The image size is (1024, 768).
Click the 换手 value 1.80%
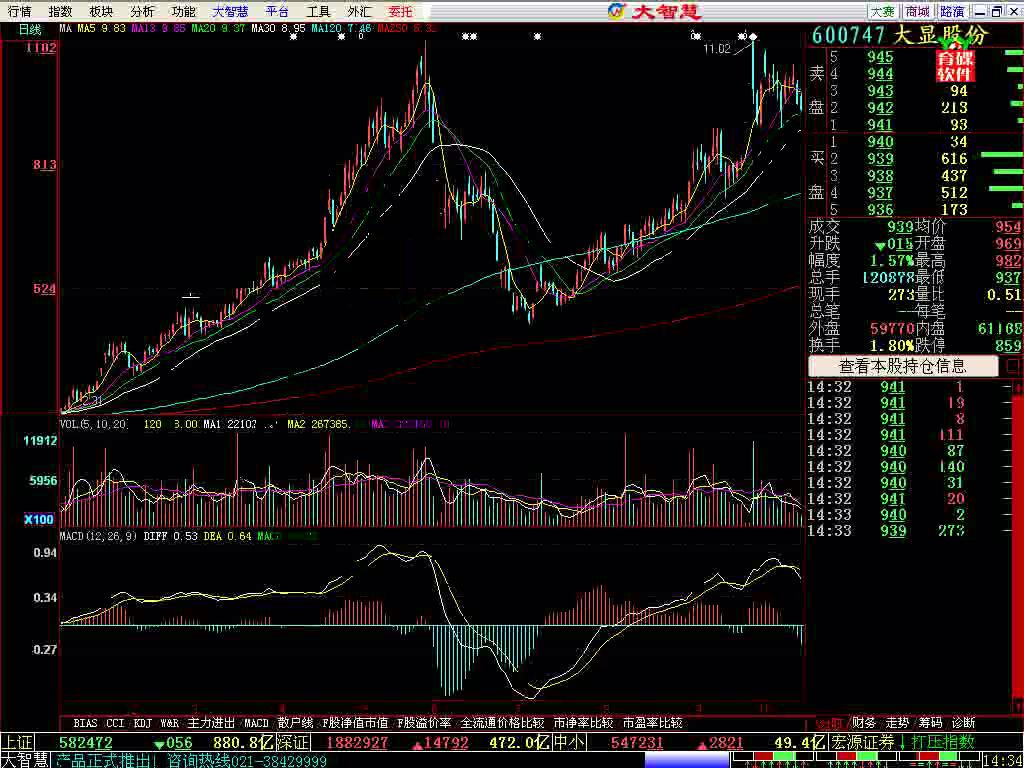pyautogui.click(x=892, y=345)
